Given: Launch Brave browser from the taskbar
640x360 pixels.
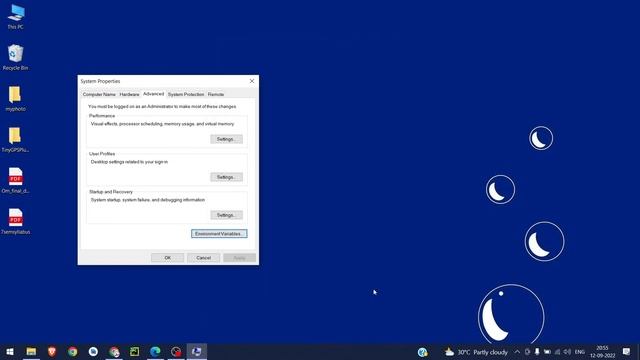Looking at the screenshot, I should (x=52, y=351).
